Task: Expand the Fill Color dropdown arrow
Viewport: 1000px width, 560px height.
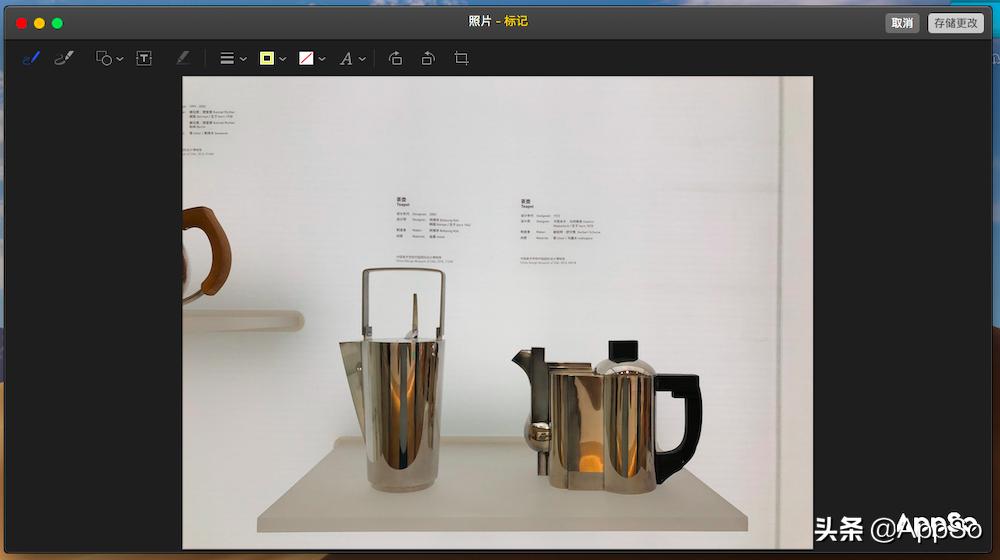Action: [x=322, y=60]
